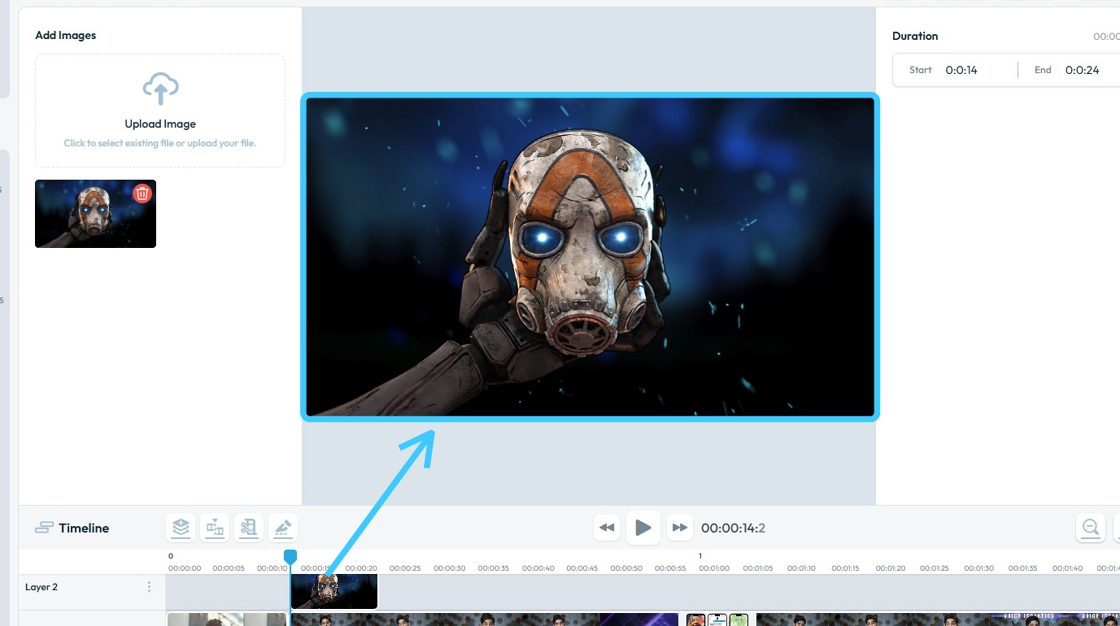This screenshot has width=1120, height=626.
Task: Click the 00:00:45 mark on timeline ruler
Action: point(582,568)
